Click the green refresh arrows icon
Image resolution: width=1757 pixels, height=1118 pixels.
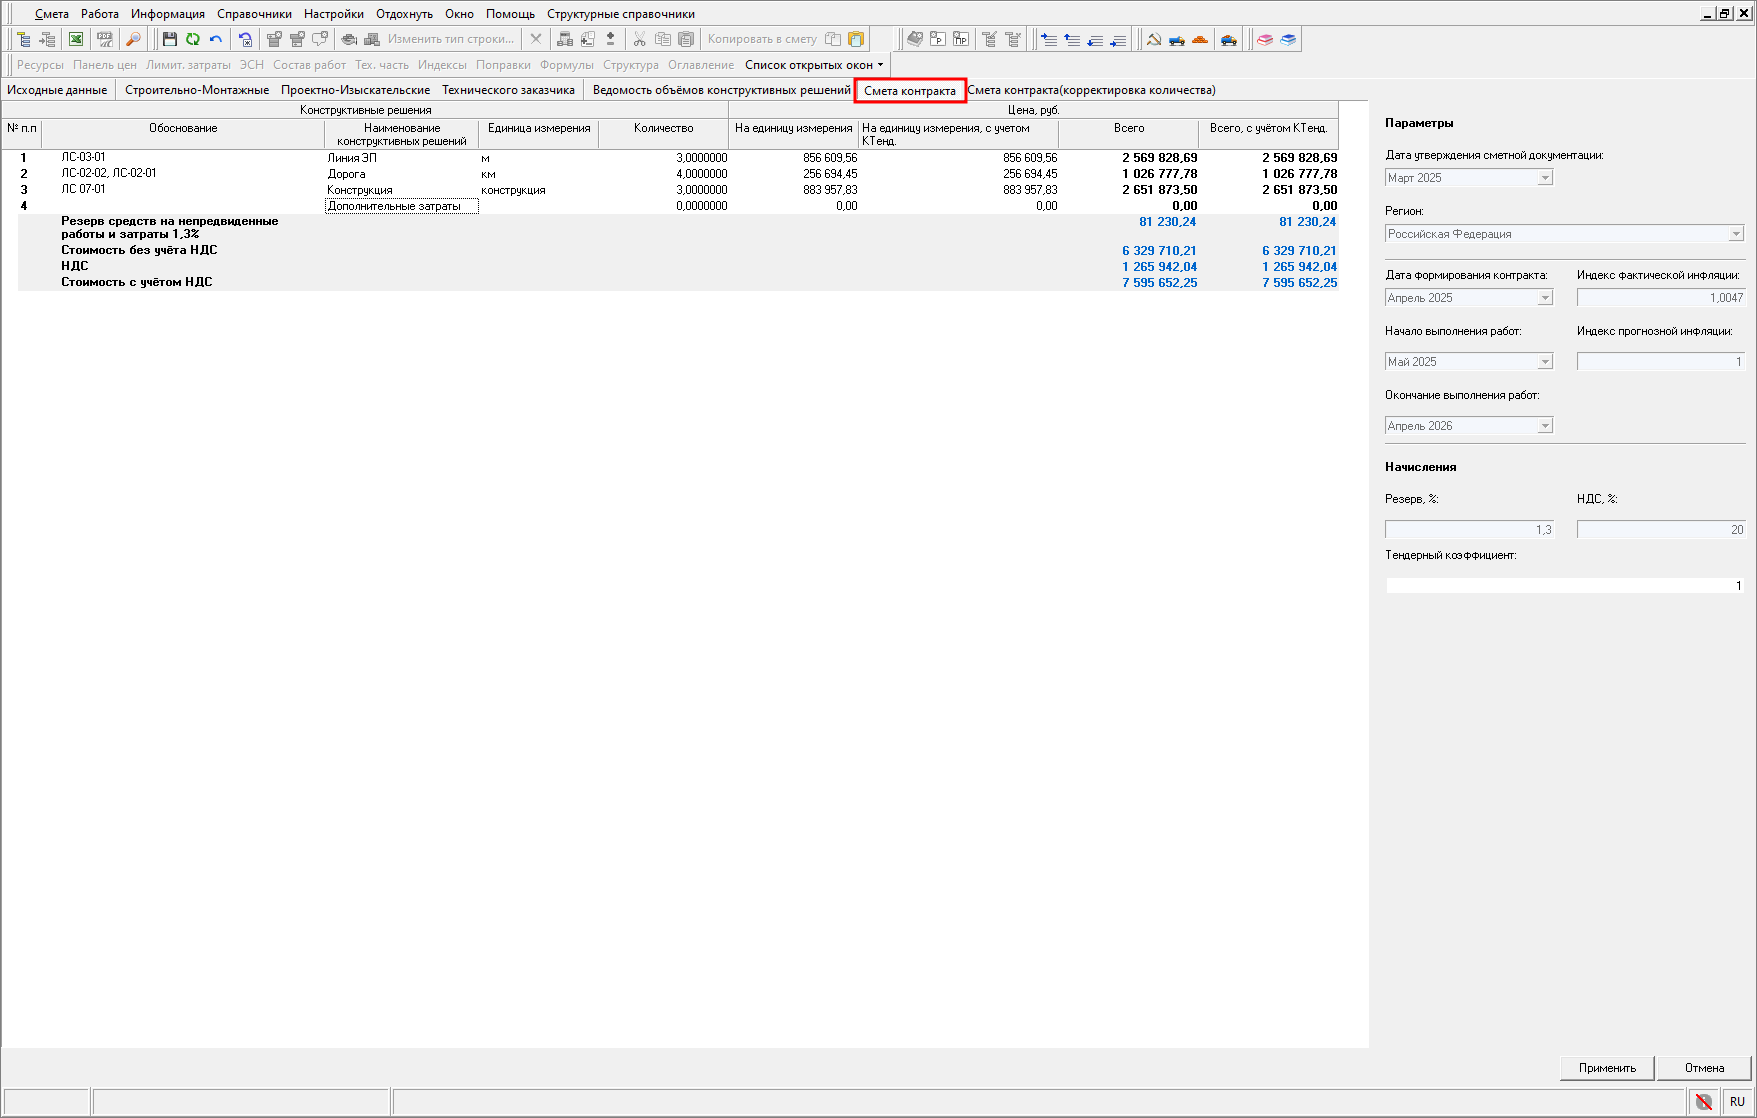[192, 39]
